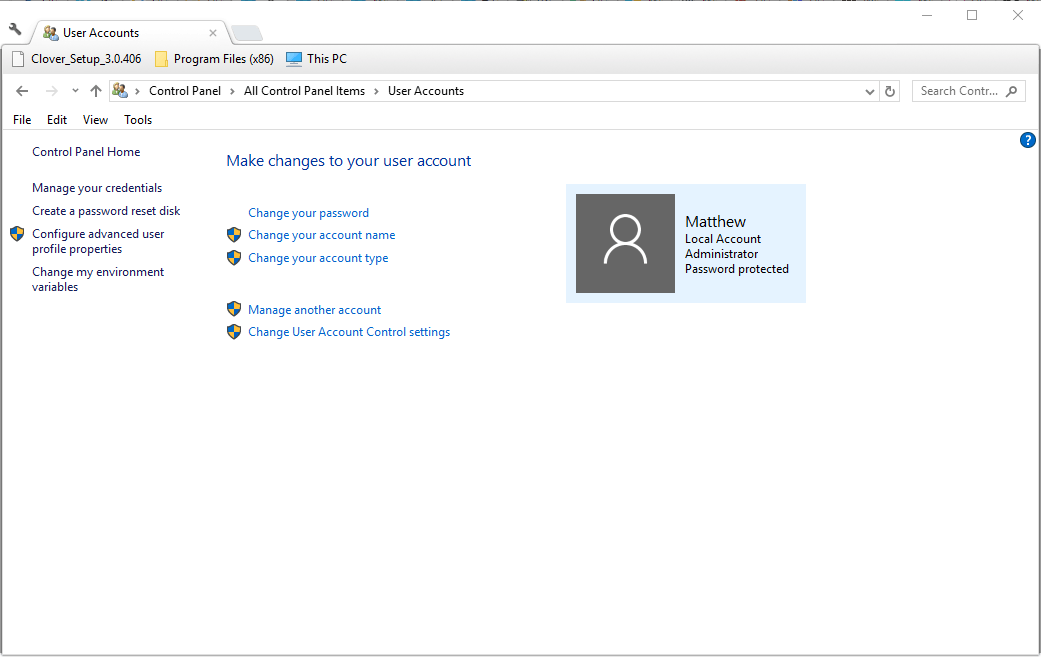Click shield icon beside Change your account name
1041x657 pixels.
[x=234, y=234]
